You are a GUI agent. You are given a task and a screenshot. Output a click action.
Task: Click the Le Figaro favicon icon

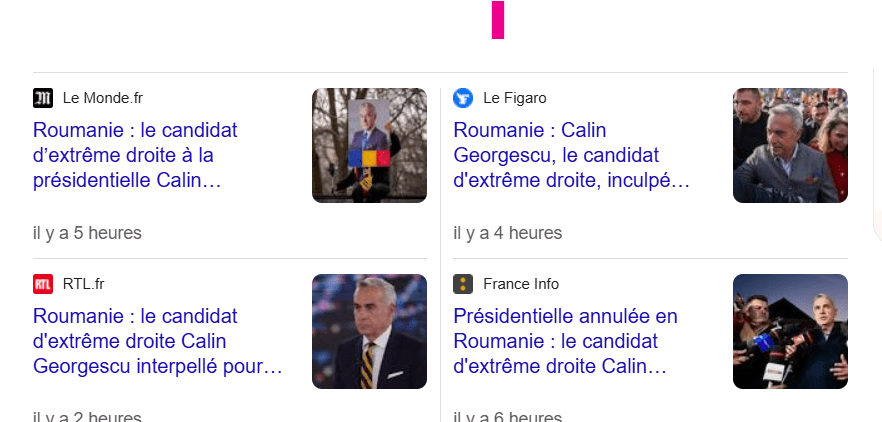pyautogui.click(x=463, y=98)
